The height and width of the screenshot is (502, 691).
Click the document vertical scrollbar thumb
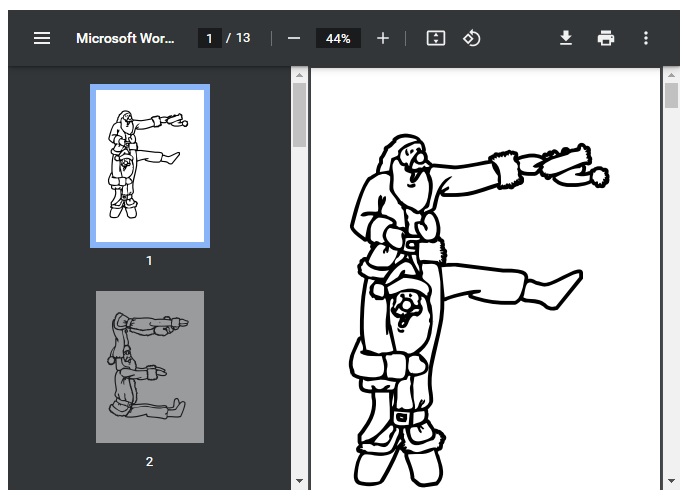coord(671,96)
